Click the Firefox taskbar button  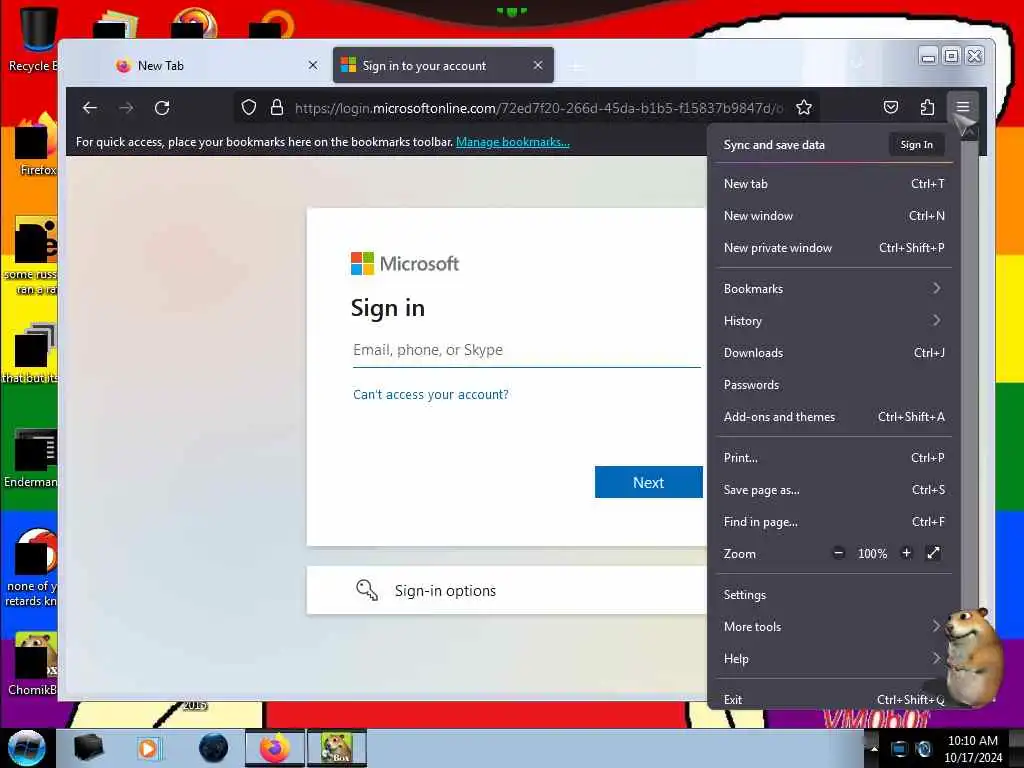(x=274, y=748)
